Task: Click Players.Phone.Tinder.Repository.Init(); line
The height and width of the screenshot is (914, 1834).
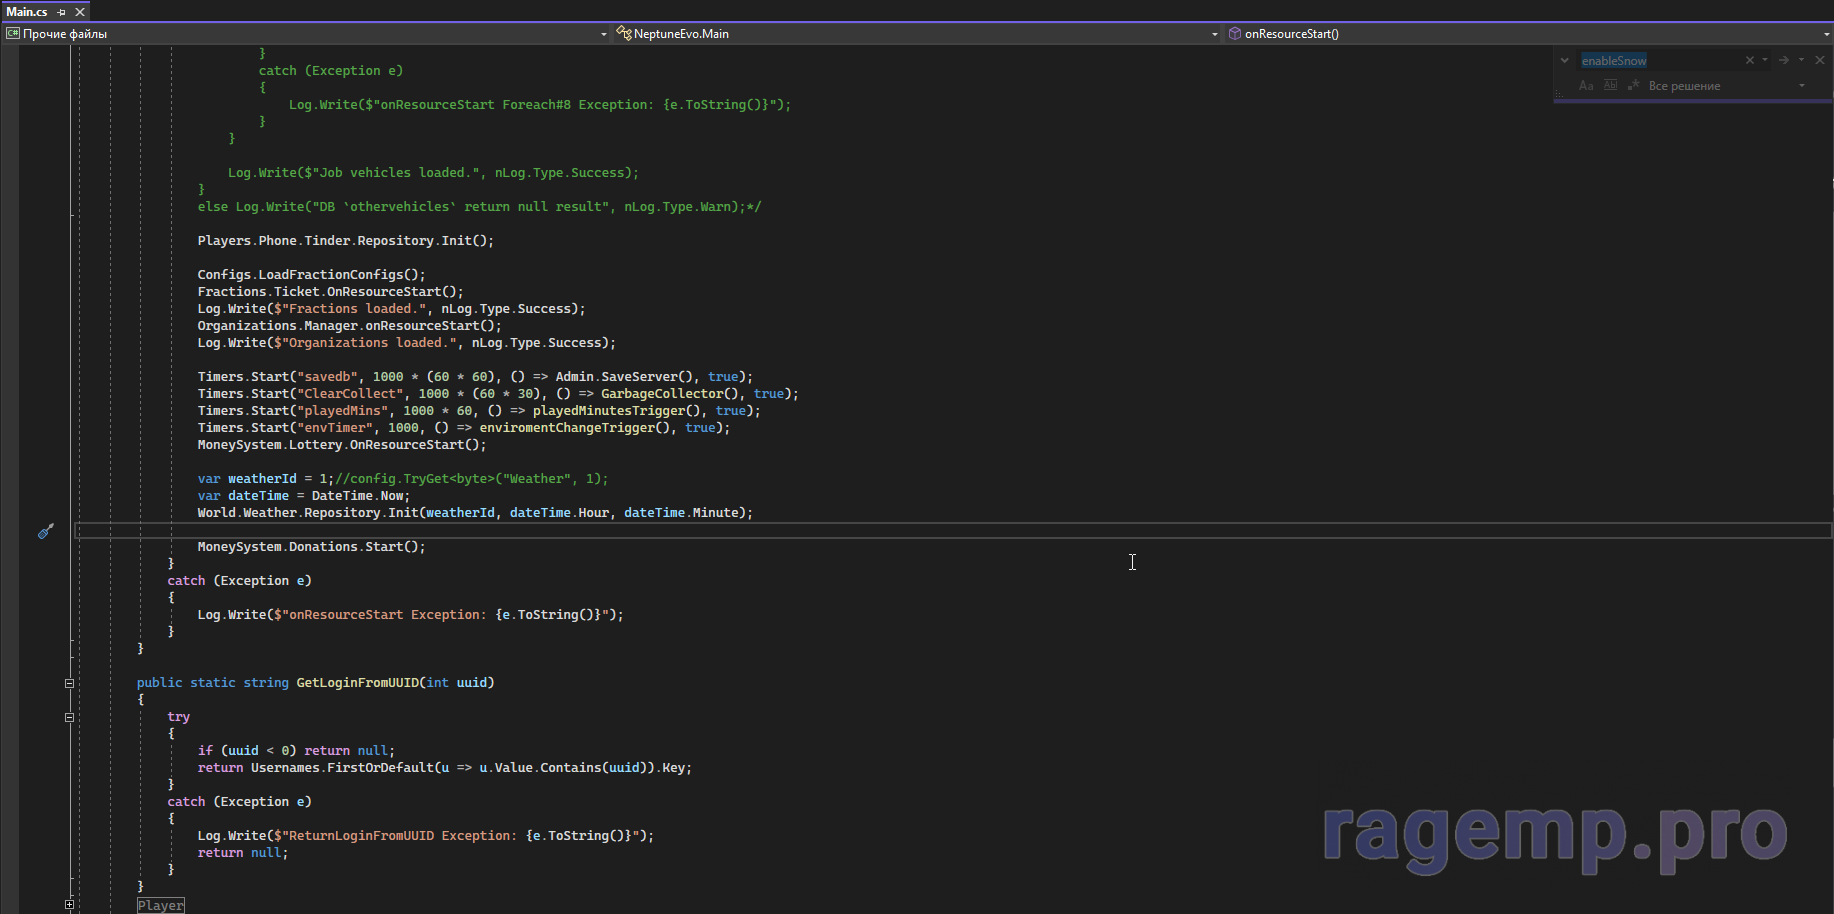Action: [345, 241]
